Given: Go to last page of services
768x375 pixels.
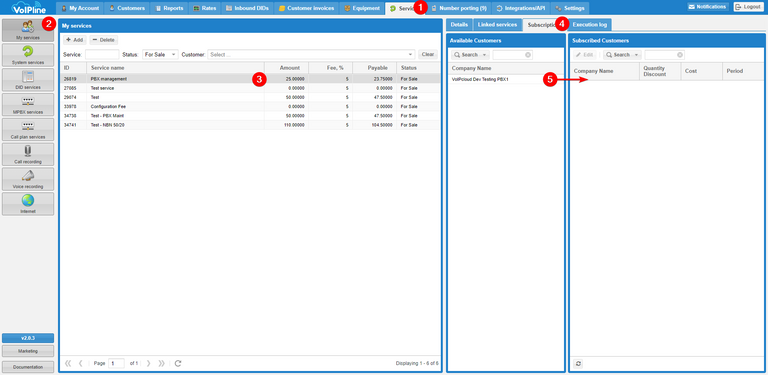Looking at the screenshot, I should pos(162,363).
